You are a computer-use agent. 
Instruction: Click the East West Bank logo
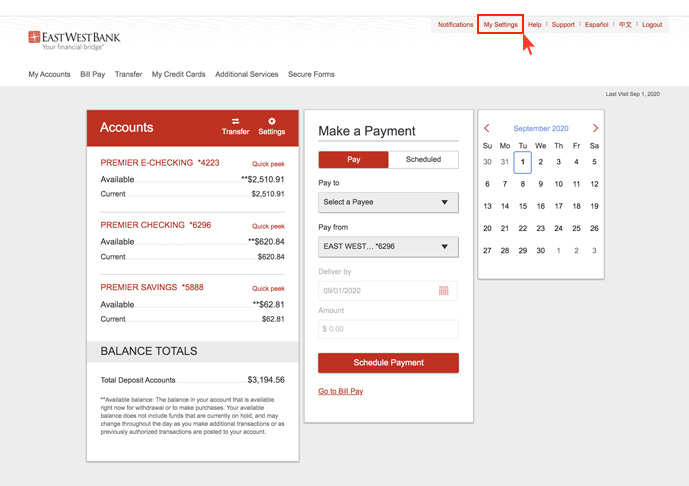[74, 40]
